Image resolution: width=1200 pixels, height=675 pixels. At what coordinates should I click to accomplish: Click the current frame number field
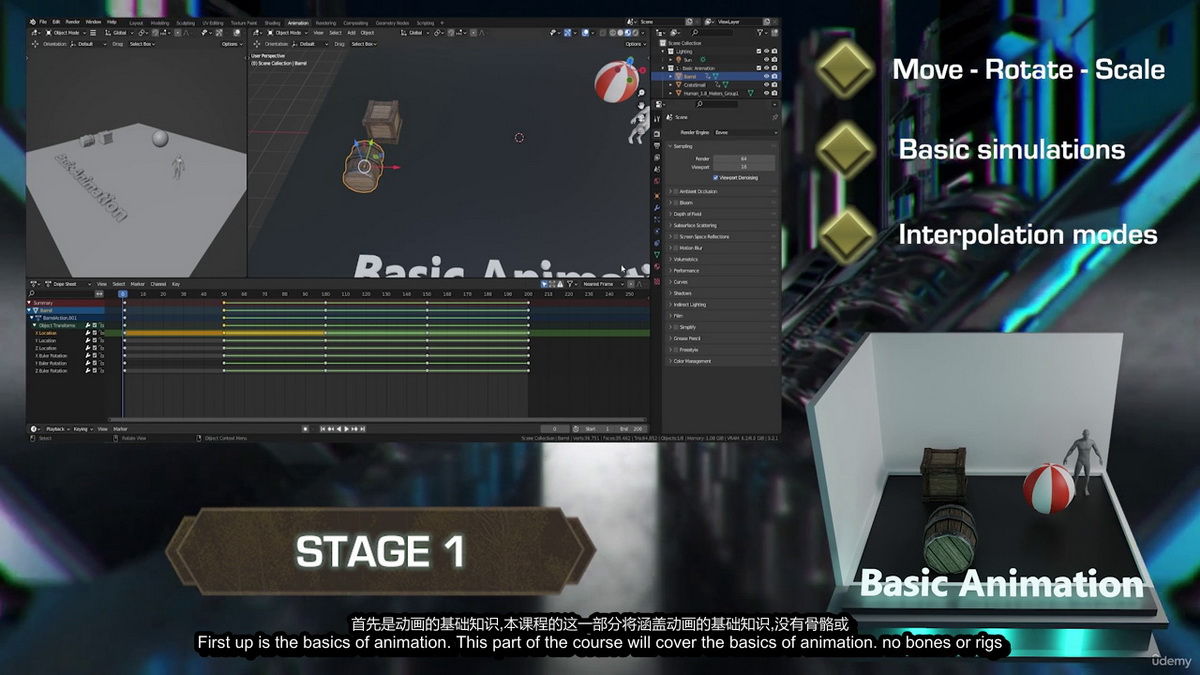point(555,429)
